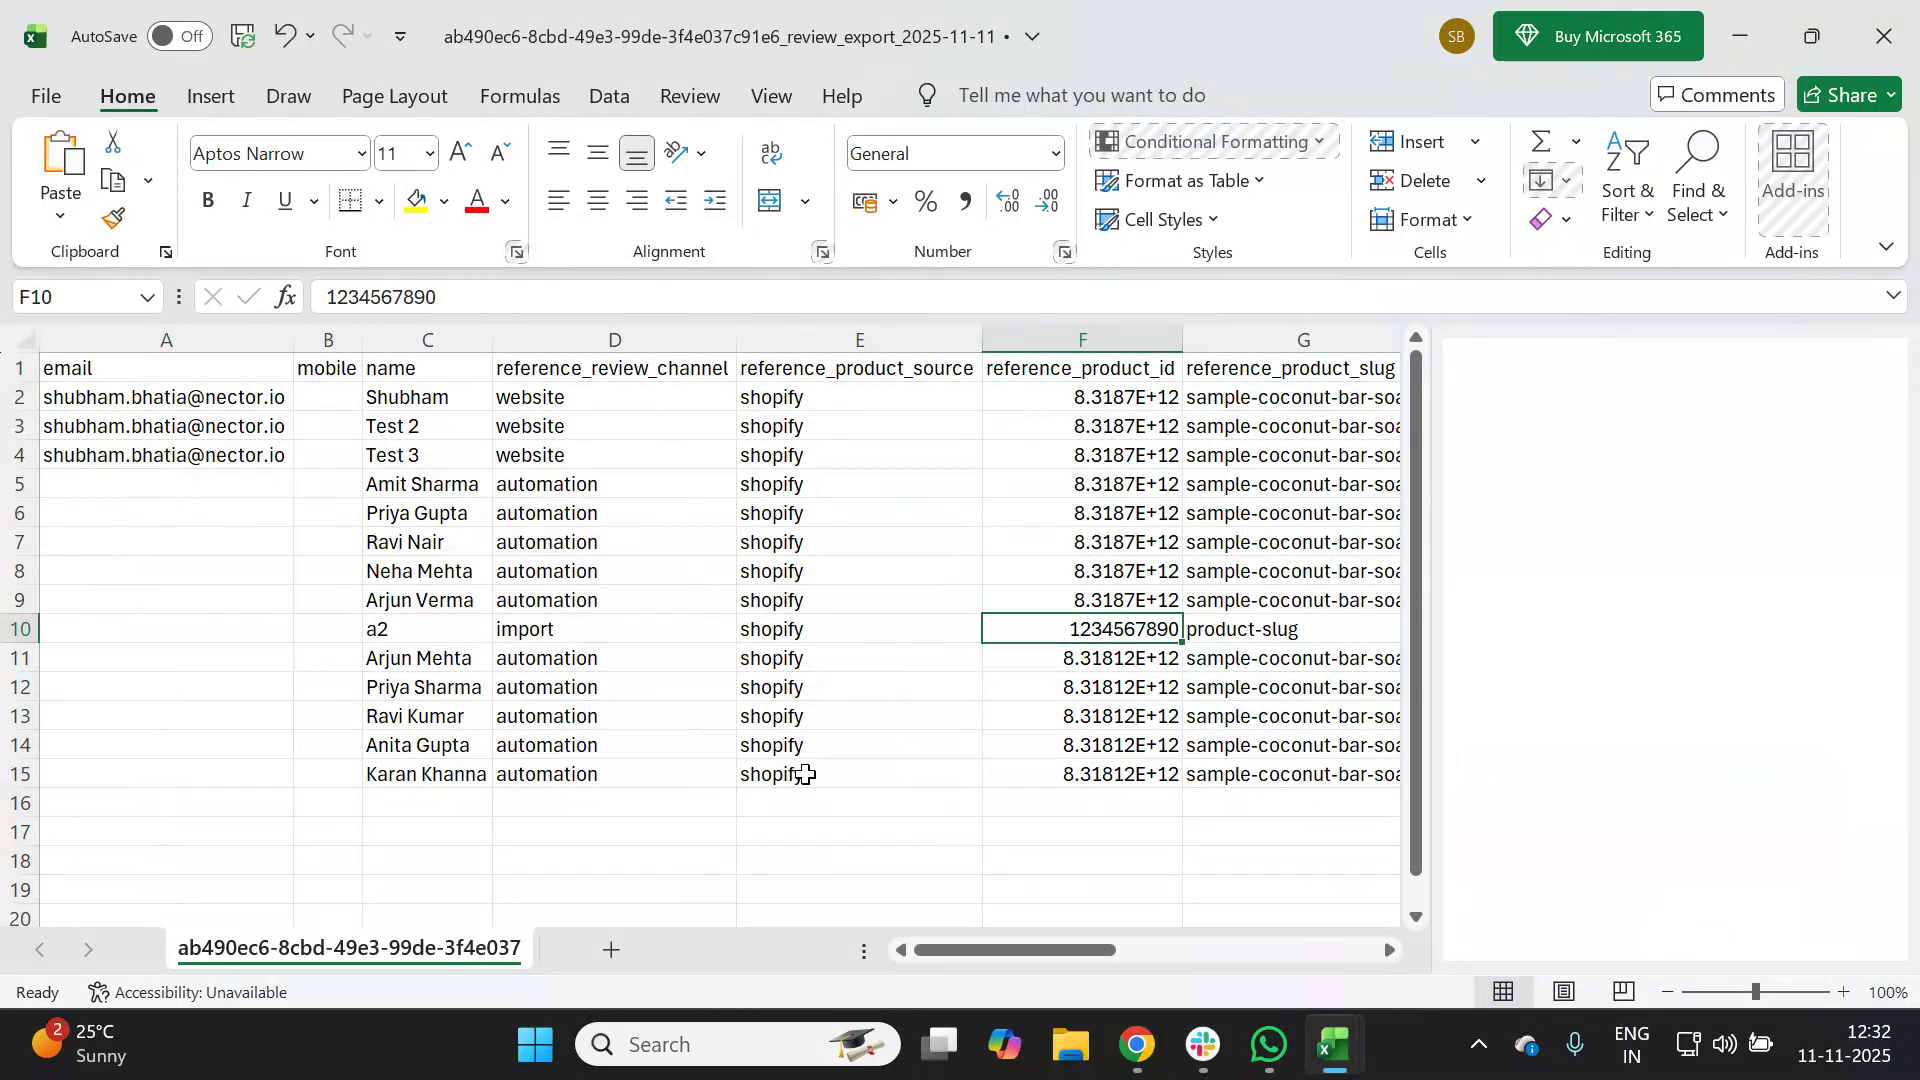Apply Percent number style
This screenshot has height=1080, width=1920.
point(925,200)
